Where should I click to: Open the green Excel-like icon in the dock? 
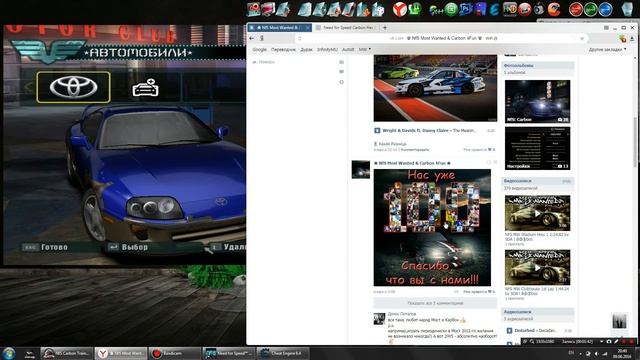pyautogui.click(x=451, y=9)
